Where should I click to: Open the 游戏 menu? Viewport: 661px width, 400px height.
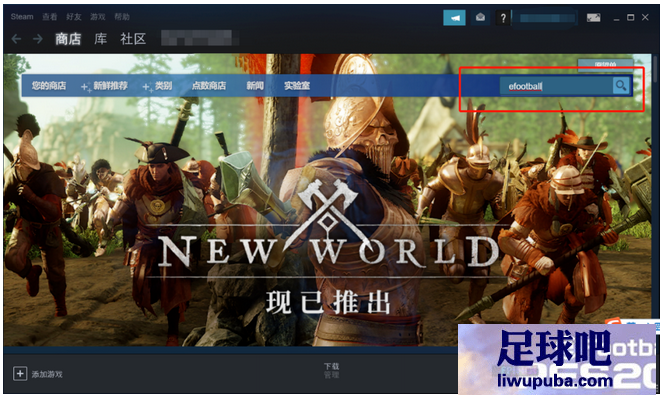click(97, 17)
